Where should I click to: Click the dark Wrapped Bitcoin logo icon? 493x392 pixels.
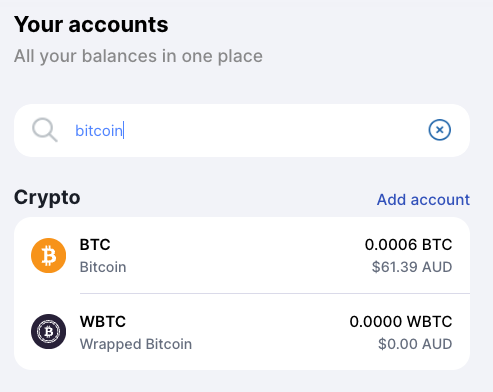click(x=49, y=331)
